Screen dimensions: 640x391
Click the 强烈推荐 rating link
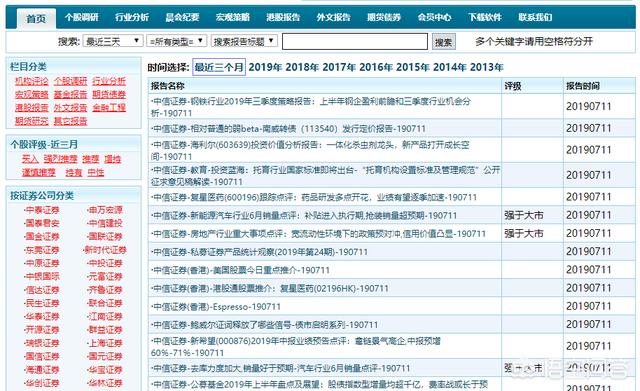(x=60, y=159)
